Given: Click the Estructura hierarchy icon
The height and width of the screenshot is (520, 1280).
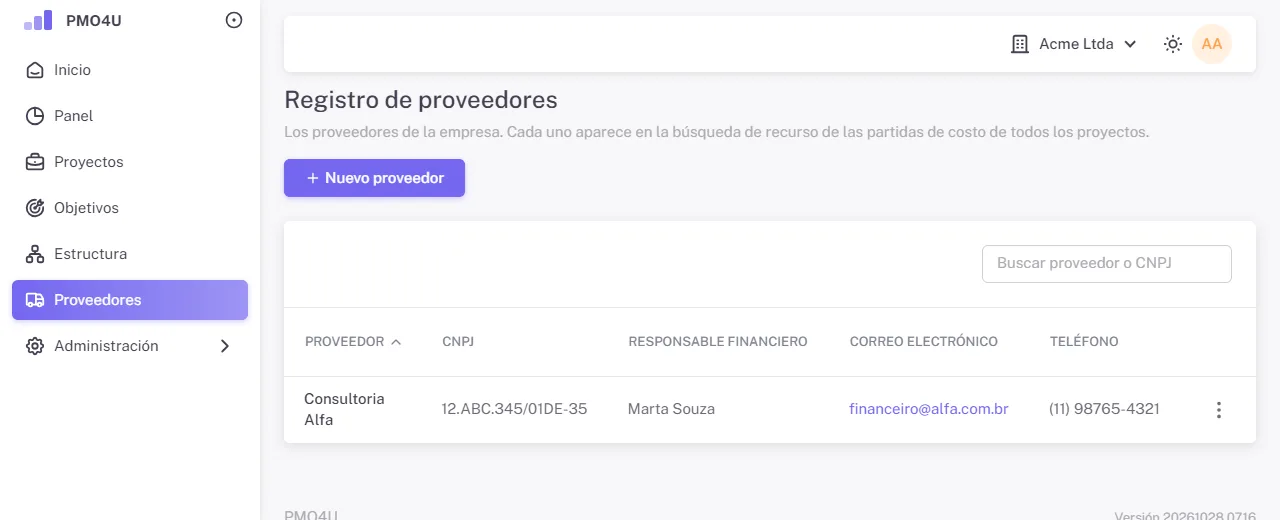Looking at the screenshot, I should [35, 254].
